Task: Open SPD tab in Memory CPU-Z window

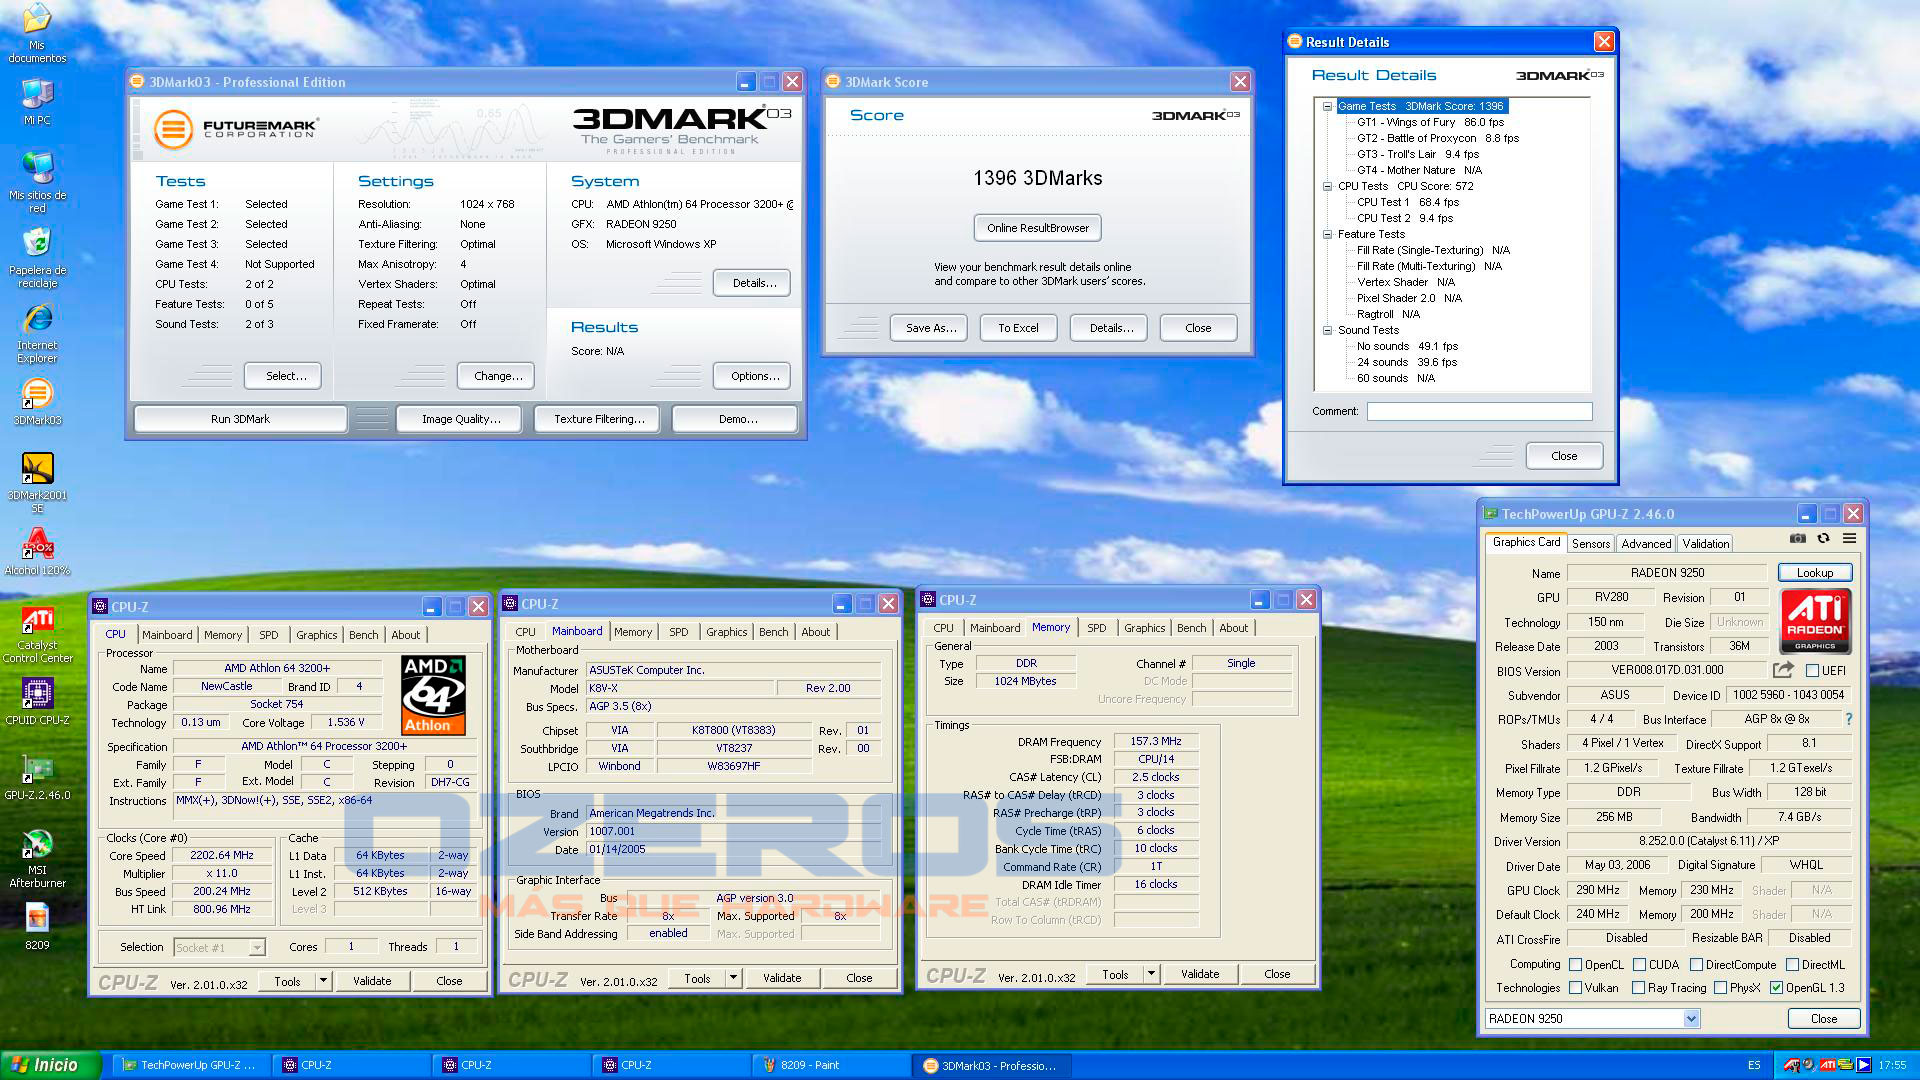Action: coord(1096,628)
